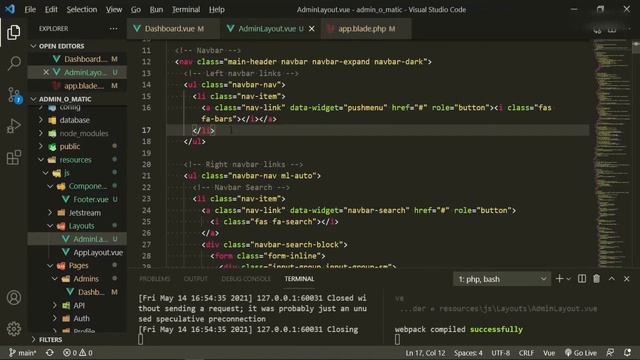Screen dimensions: 640x360
Task: Split the editor to the right
Action: click(x=612, y=29)
